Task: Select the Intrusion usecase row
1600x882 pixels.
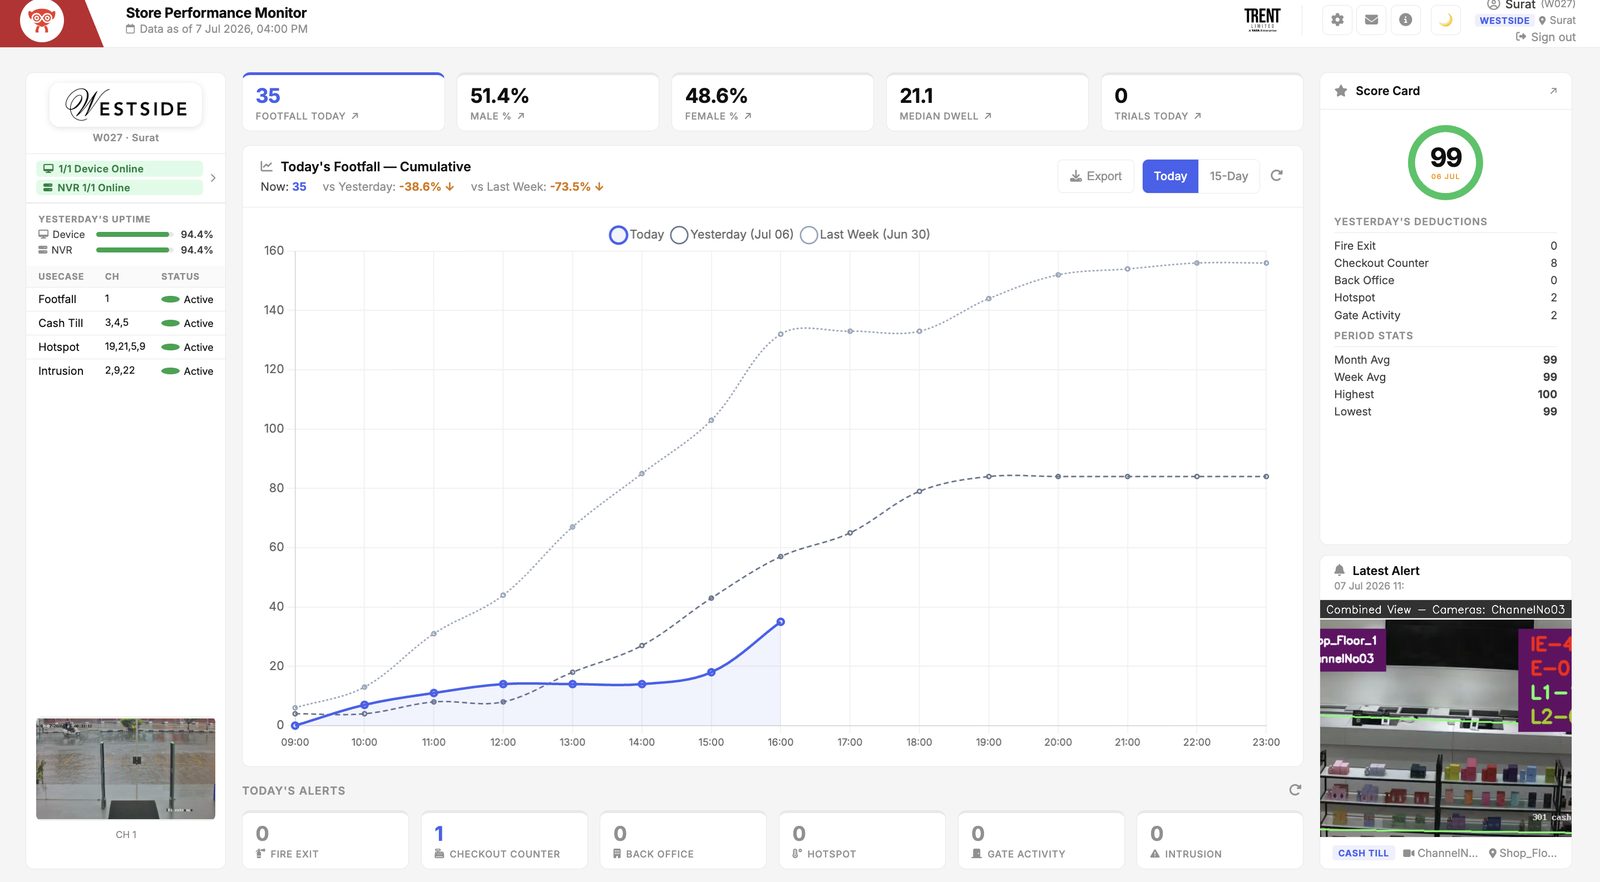Action: pyautogui.click(x=126, y=371)
